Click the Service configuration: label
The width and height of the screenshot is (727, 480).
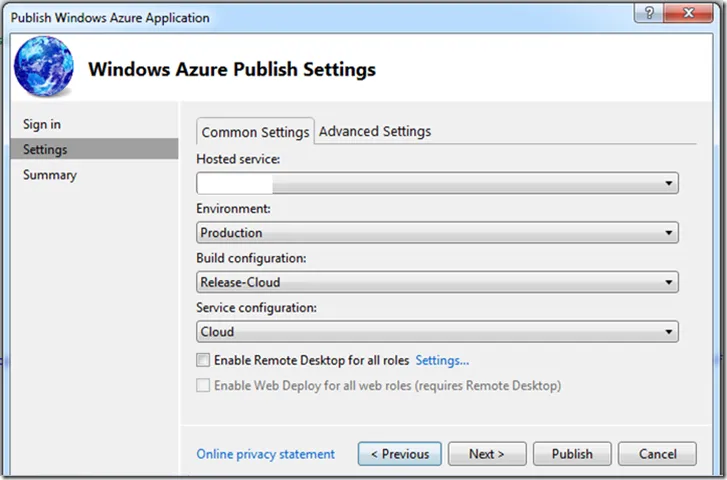[256, 308]
